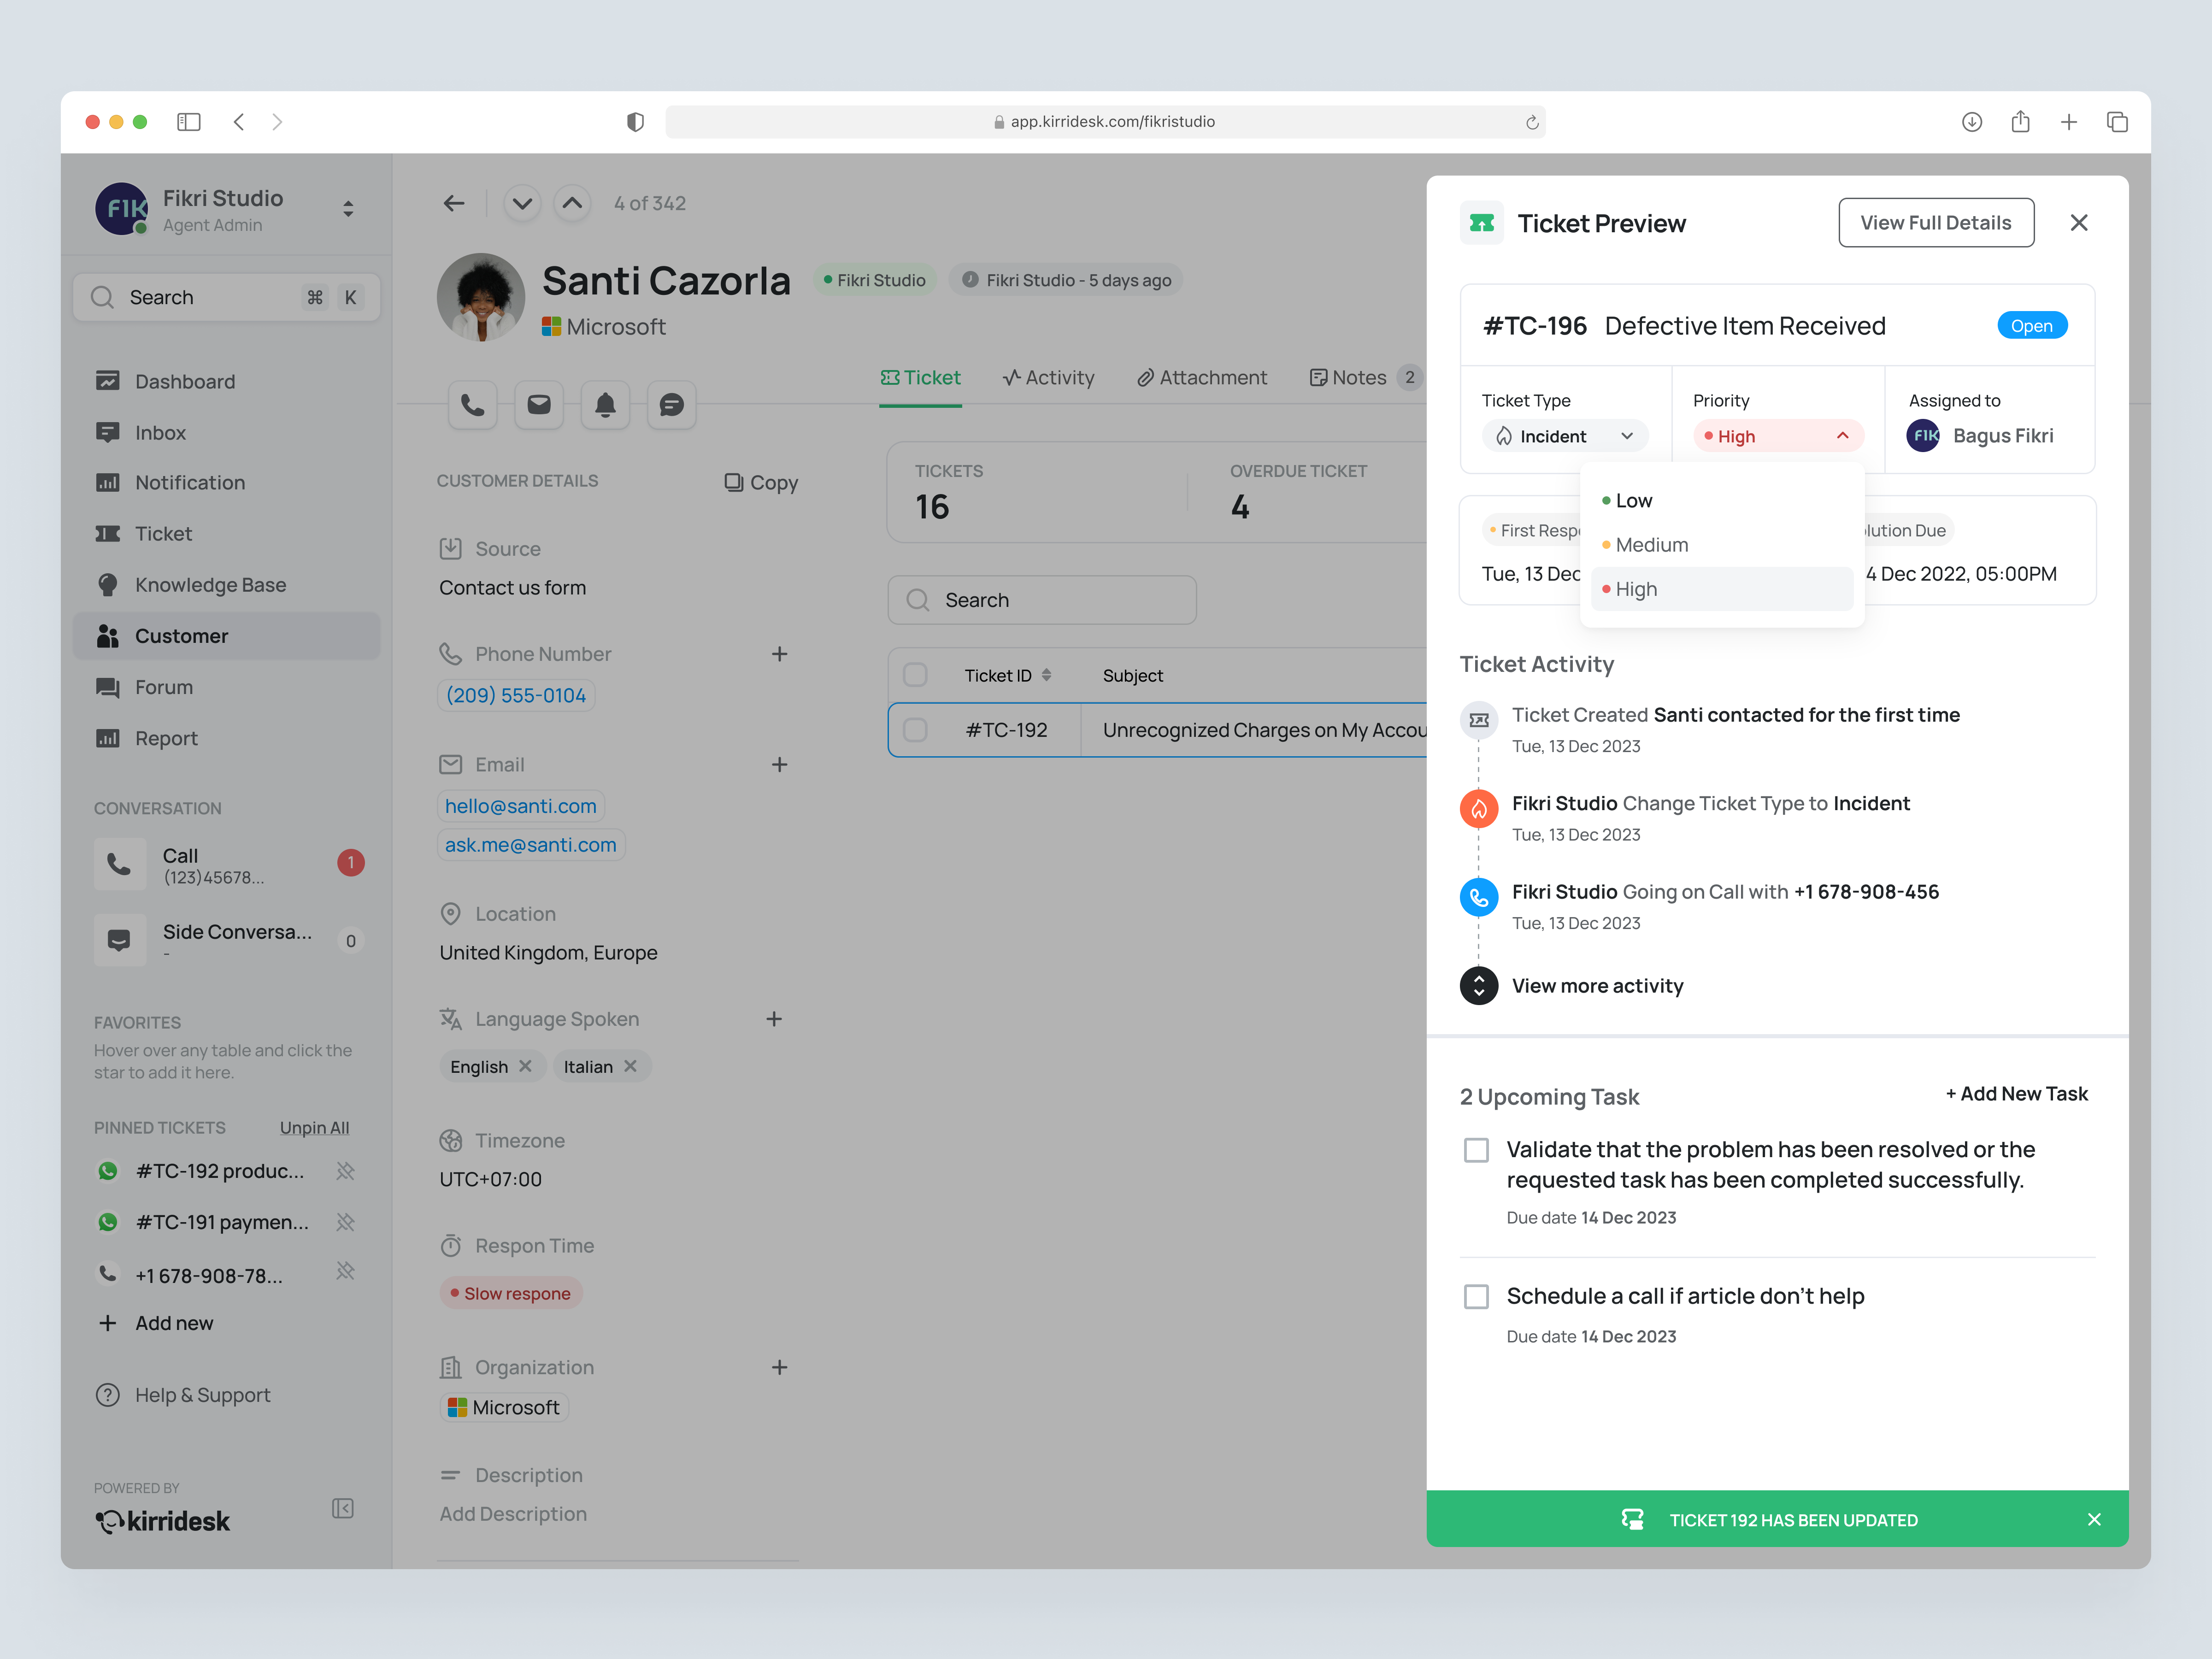
Task: Open the Incident ticket type dropdown
Action: (1564, 436)
